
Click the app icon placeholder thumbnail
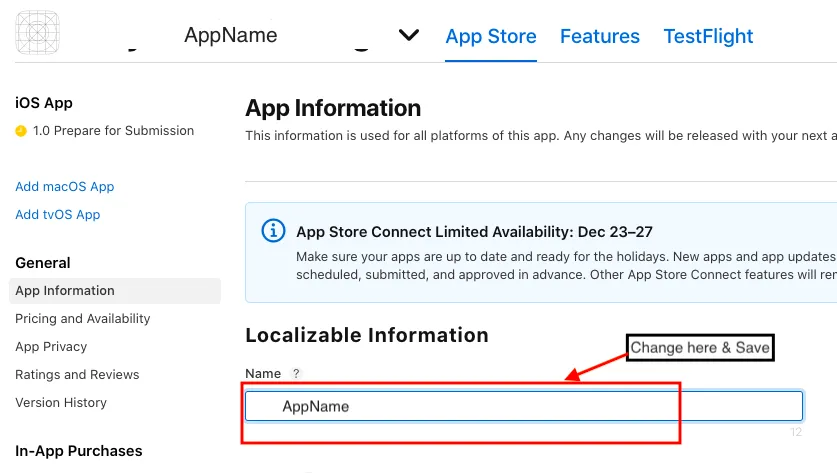click(x=37, y=33)
